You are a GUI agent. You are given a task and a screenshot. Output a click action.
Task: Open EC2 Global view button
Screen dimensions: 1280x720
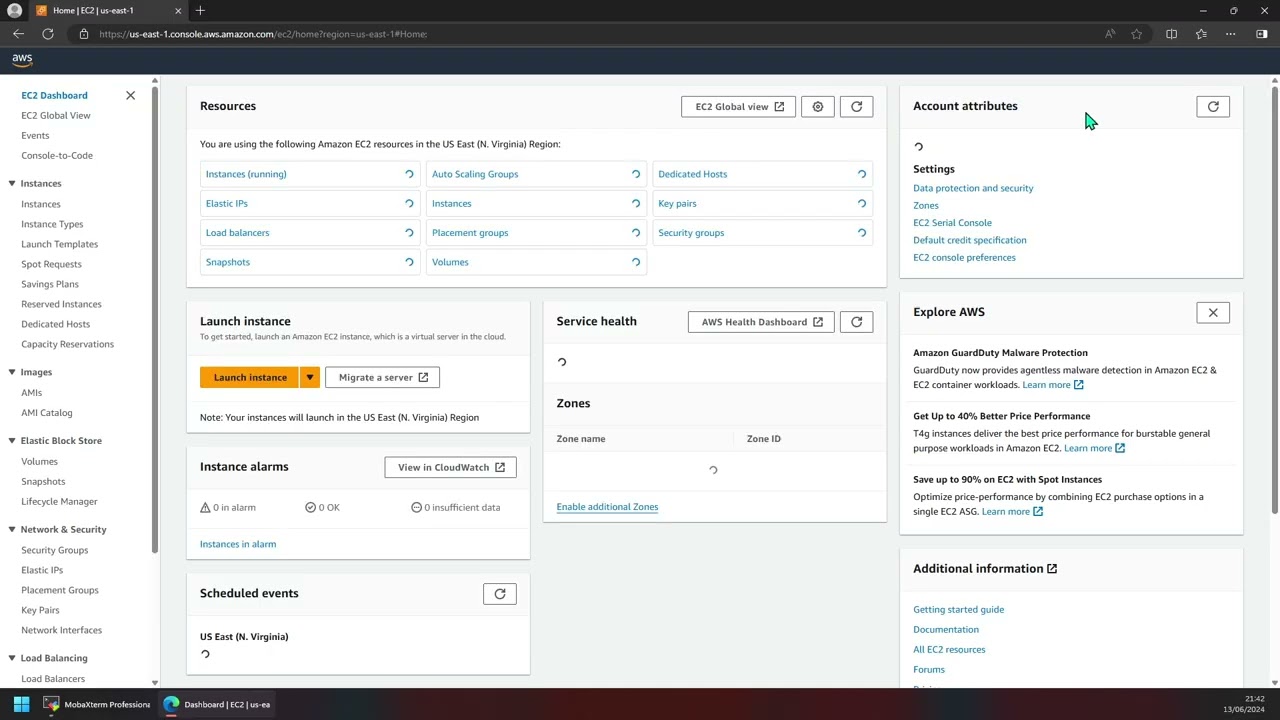point(739,107)
